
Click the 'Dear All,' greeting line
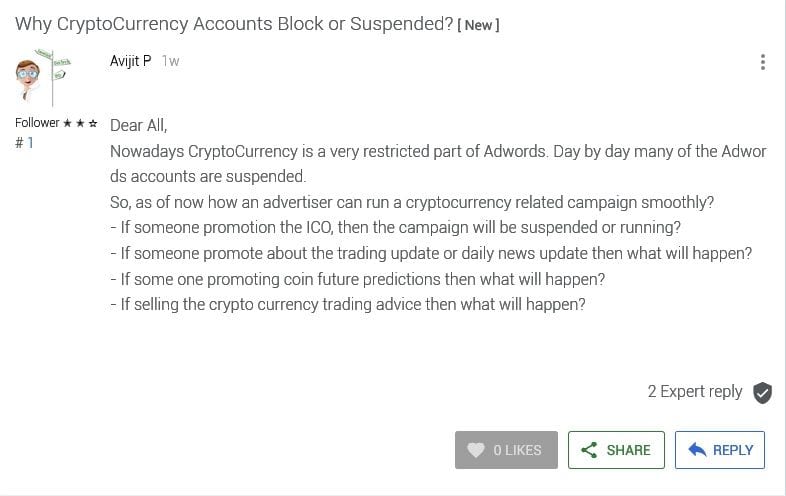pyautogui.click(x=138, y=125)
